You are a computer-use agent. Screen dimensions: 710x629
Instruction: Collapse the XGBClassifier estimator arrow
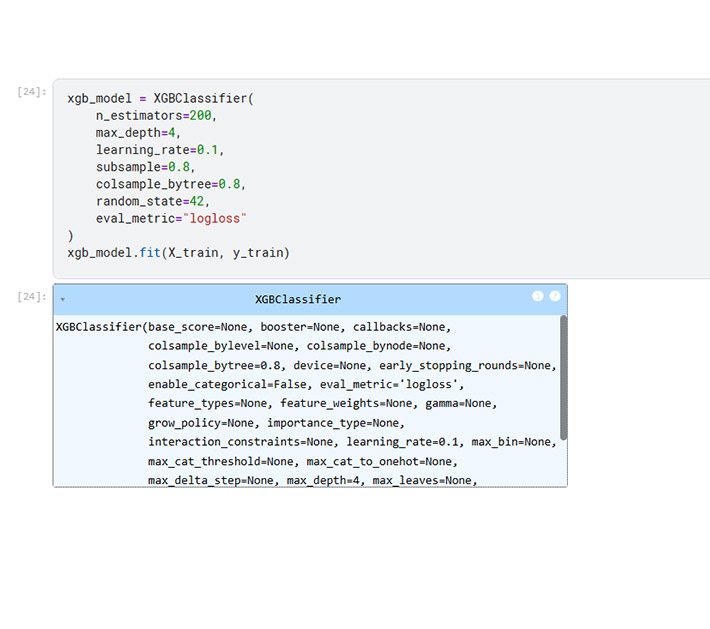(62, 299)
